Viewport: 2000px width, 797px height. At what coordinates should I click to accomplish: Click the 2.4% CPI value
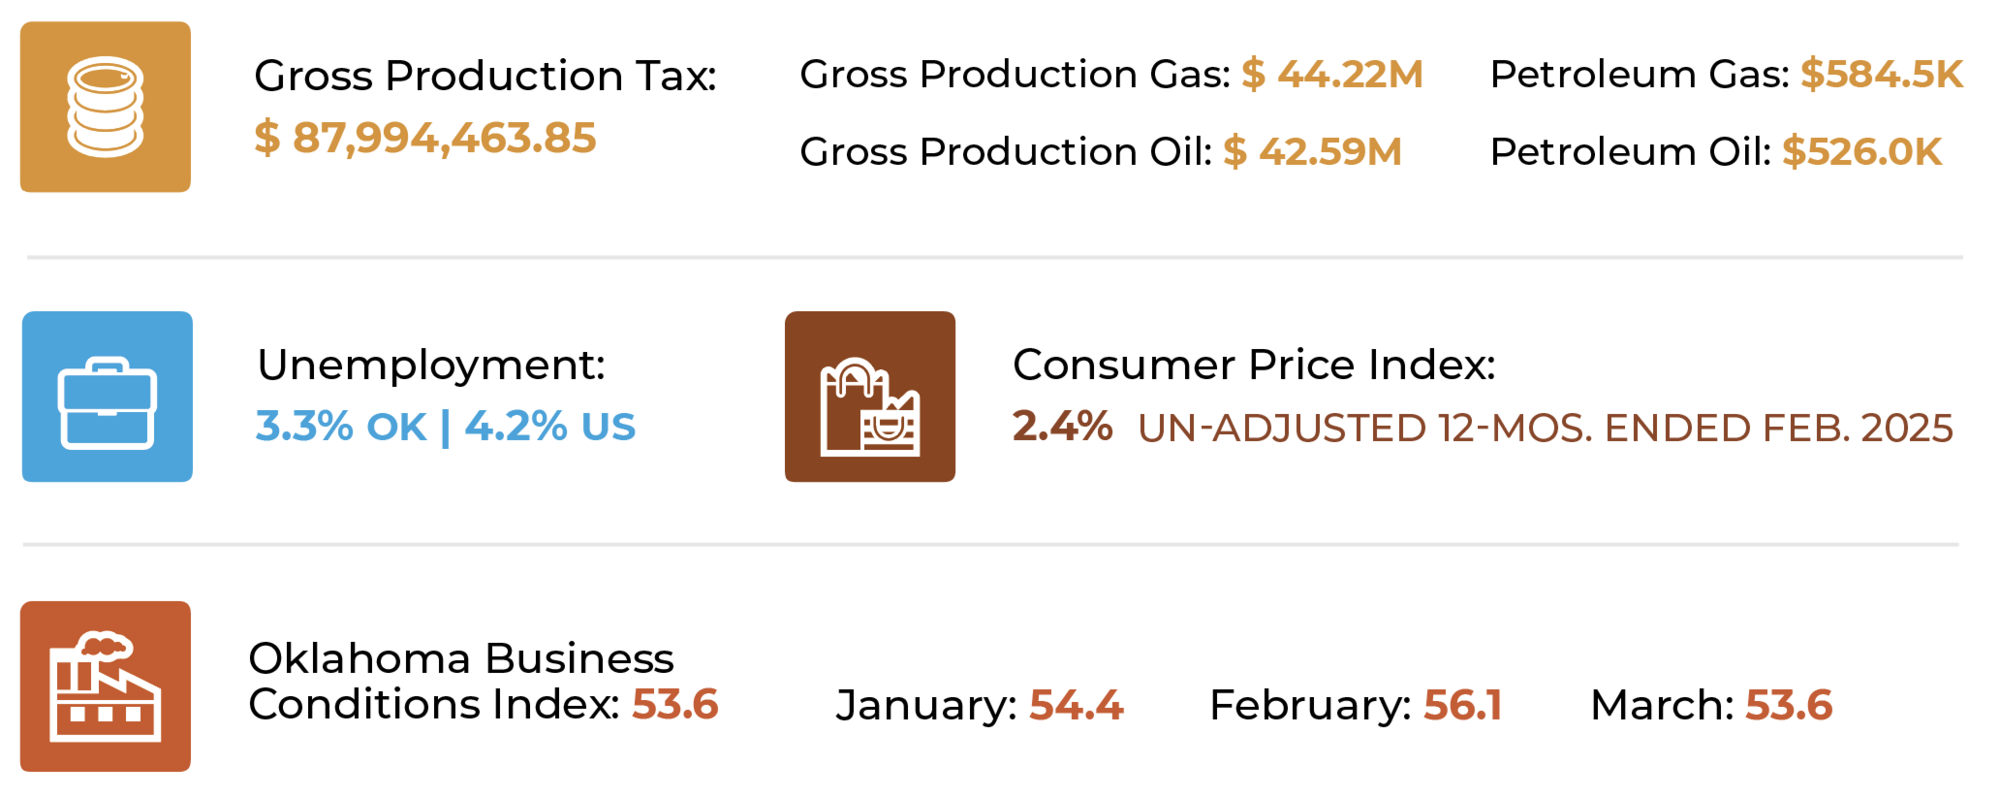pos(1062,427)
